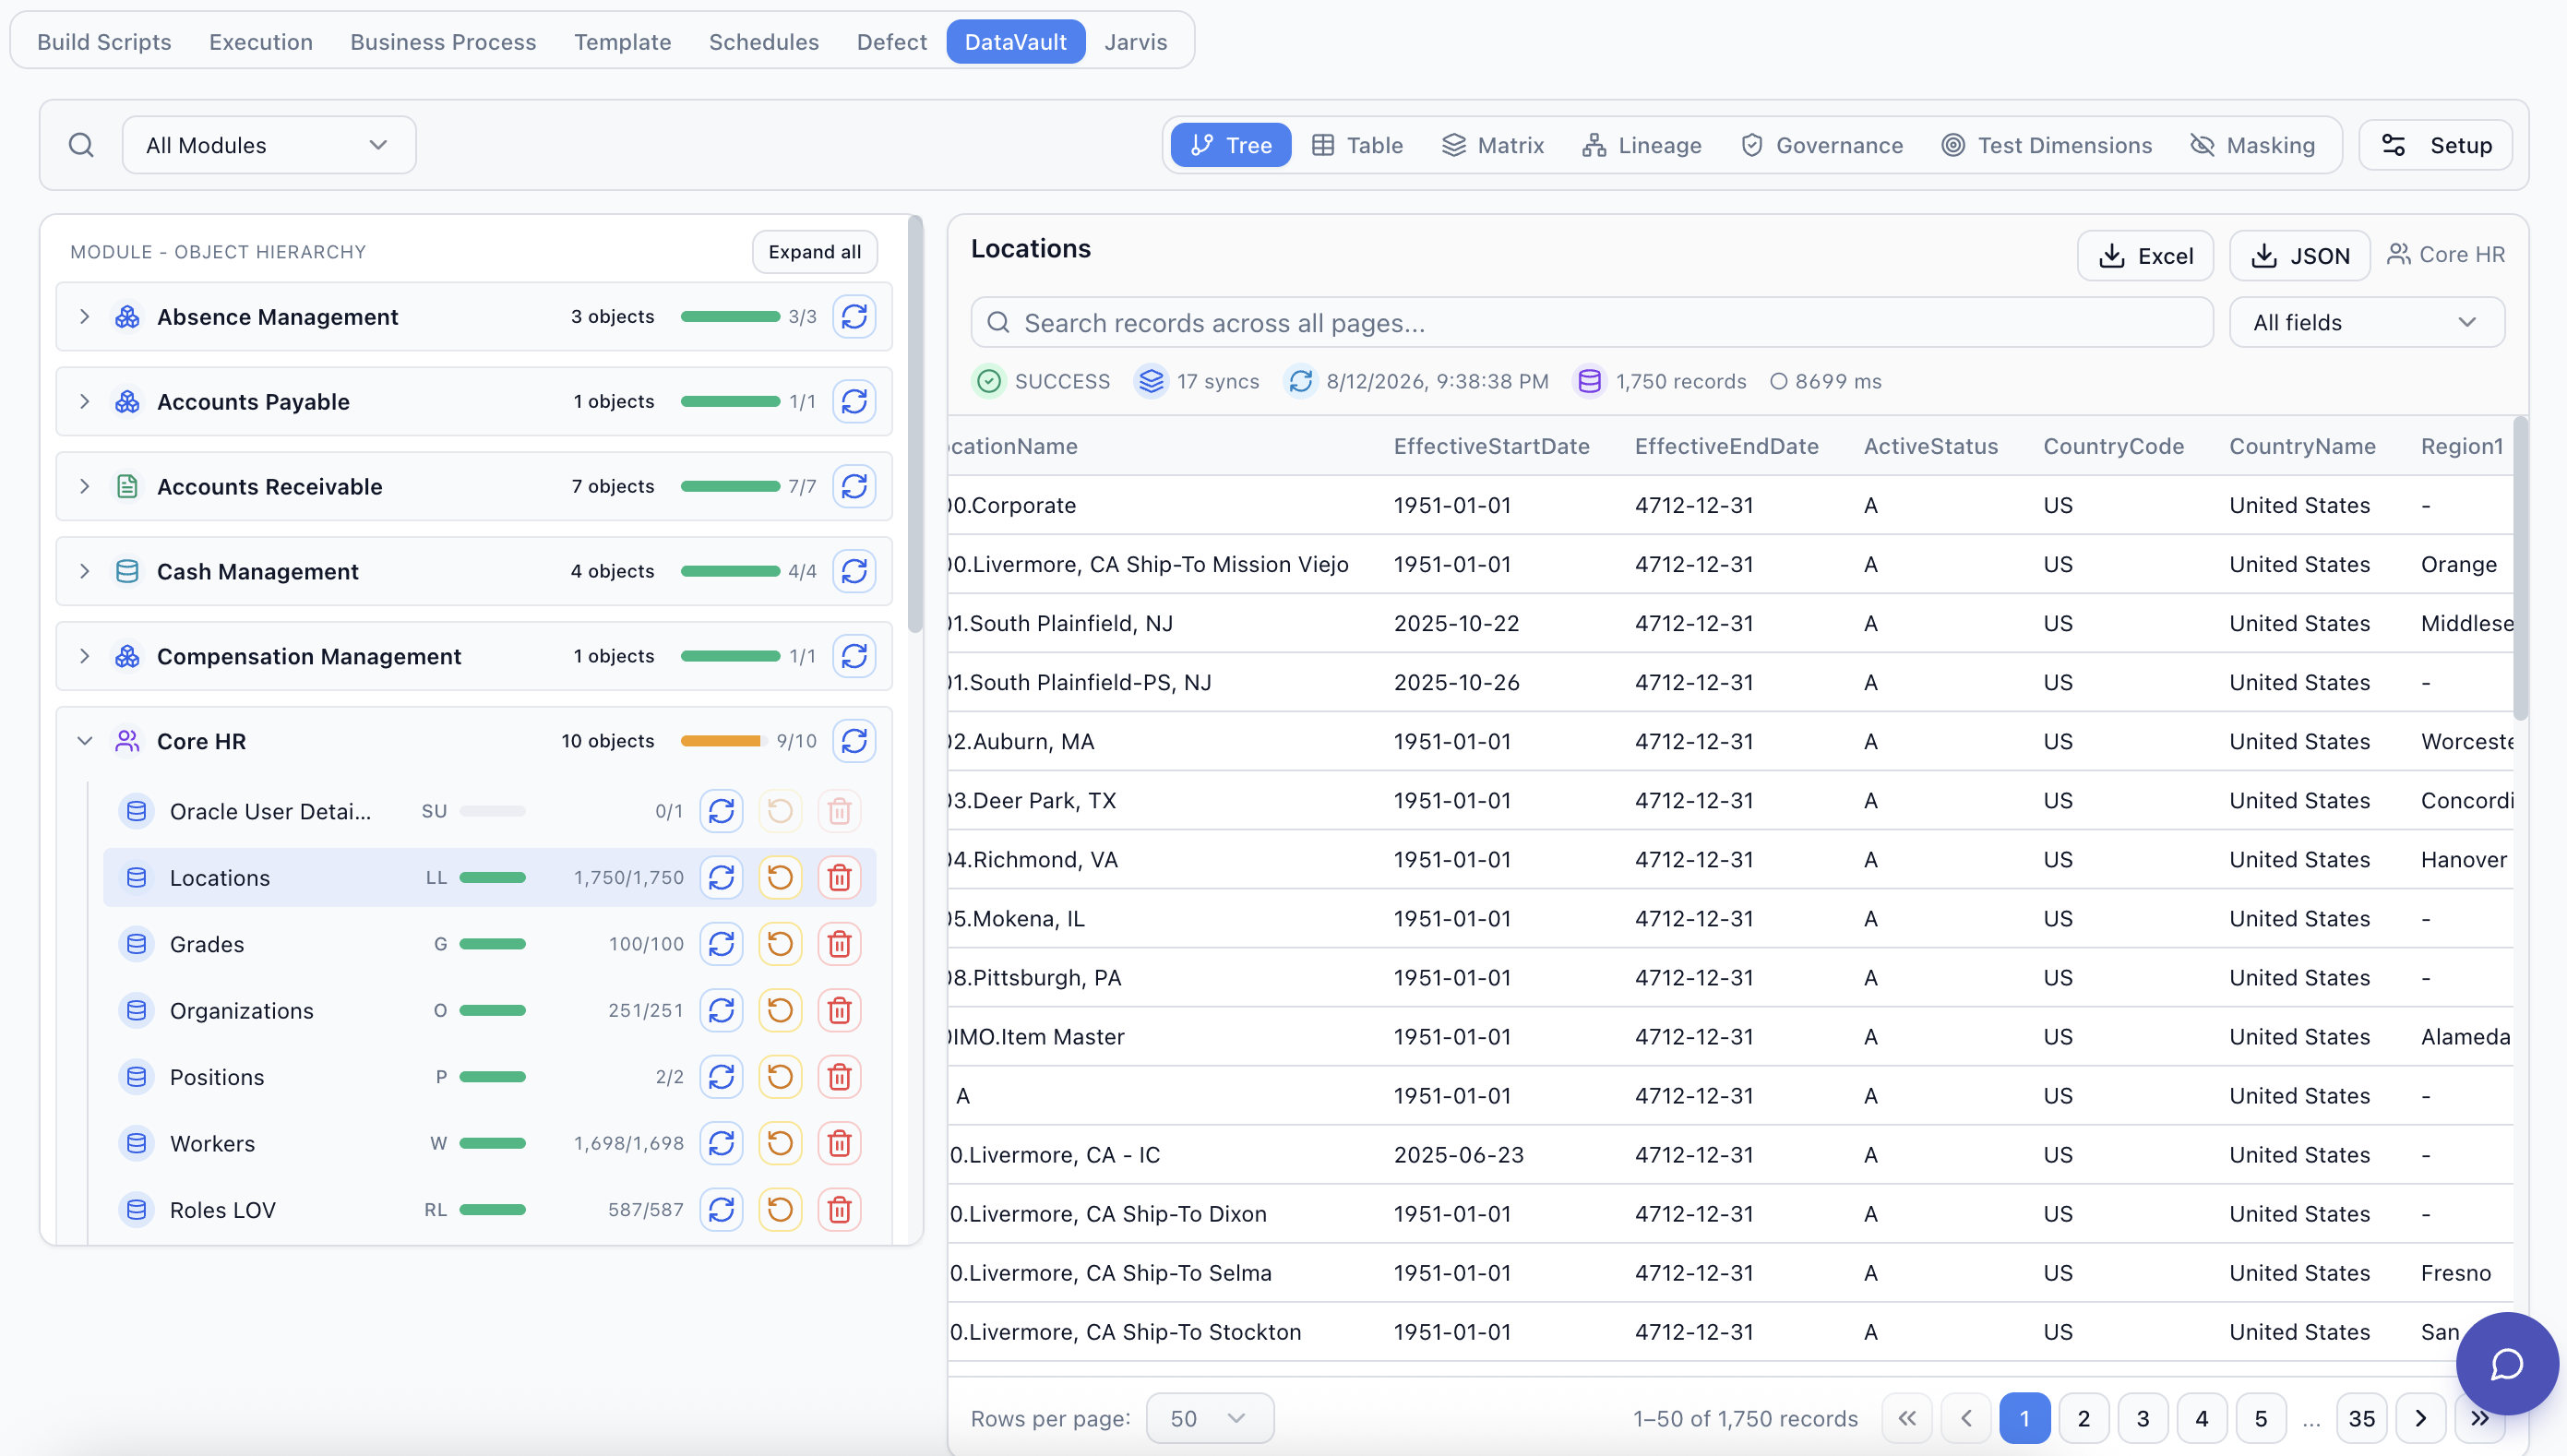Viewport: 2567px width, 1456px height.
Task: Export records to Excel
Action: (x=2144, y=256)
